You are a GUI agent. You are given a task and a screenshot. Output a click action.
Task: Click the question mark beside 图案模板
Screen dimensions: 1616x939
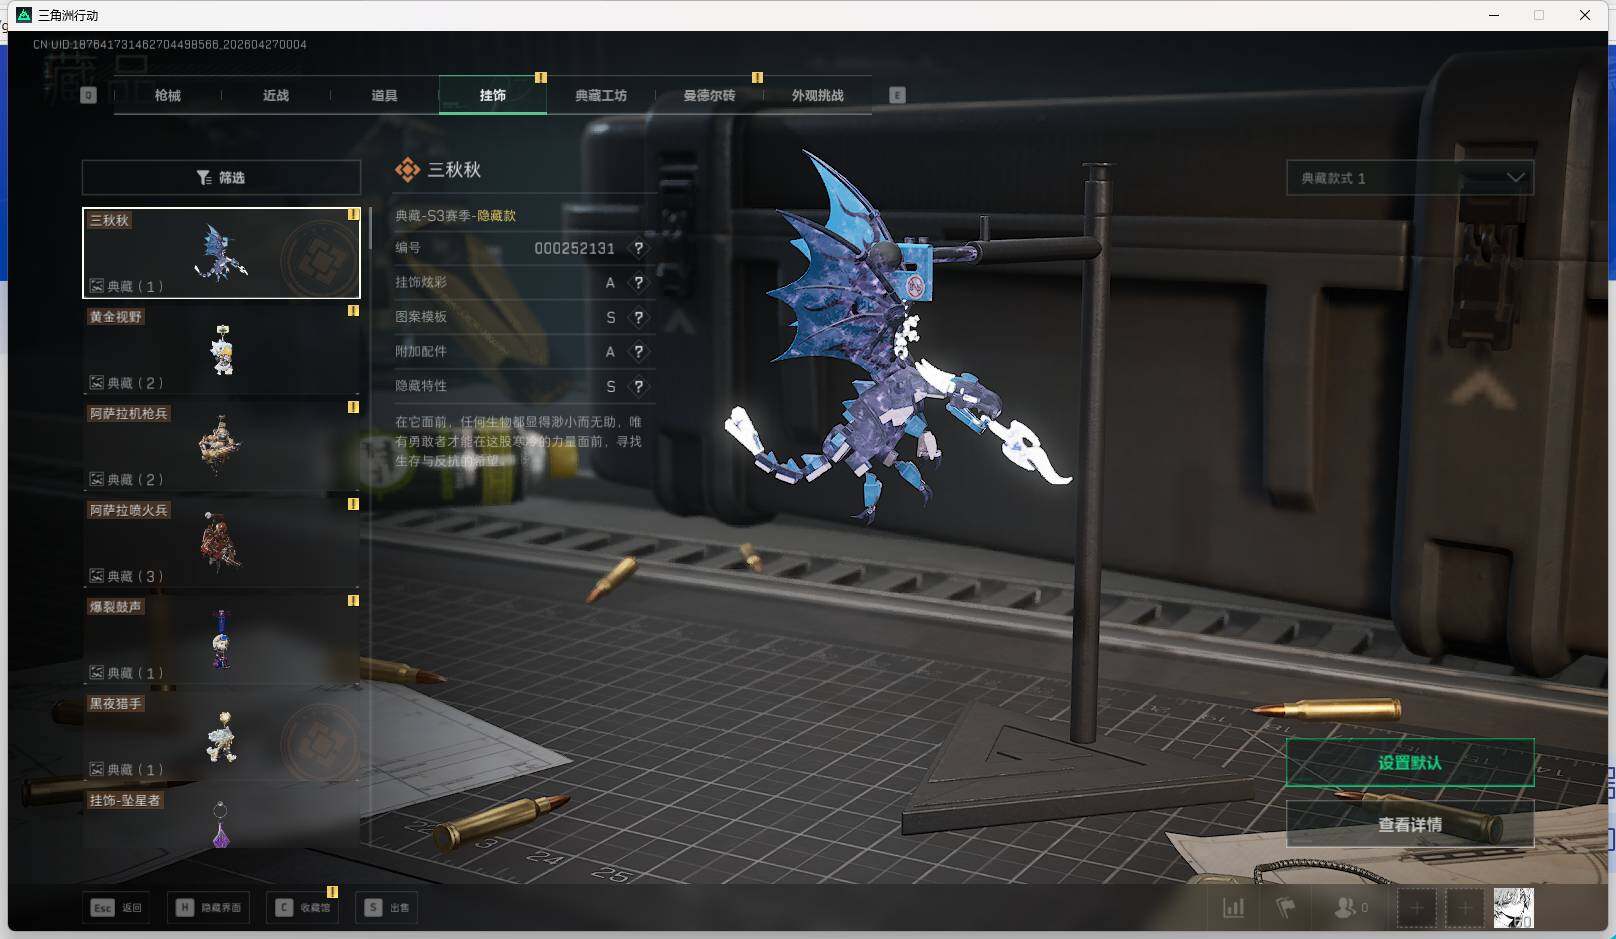[638, 317]
